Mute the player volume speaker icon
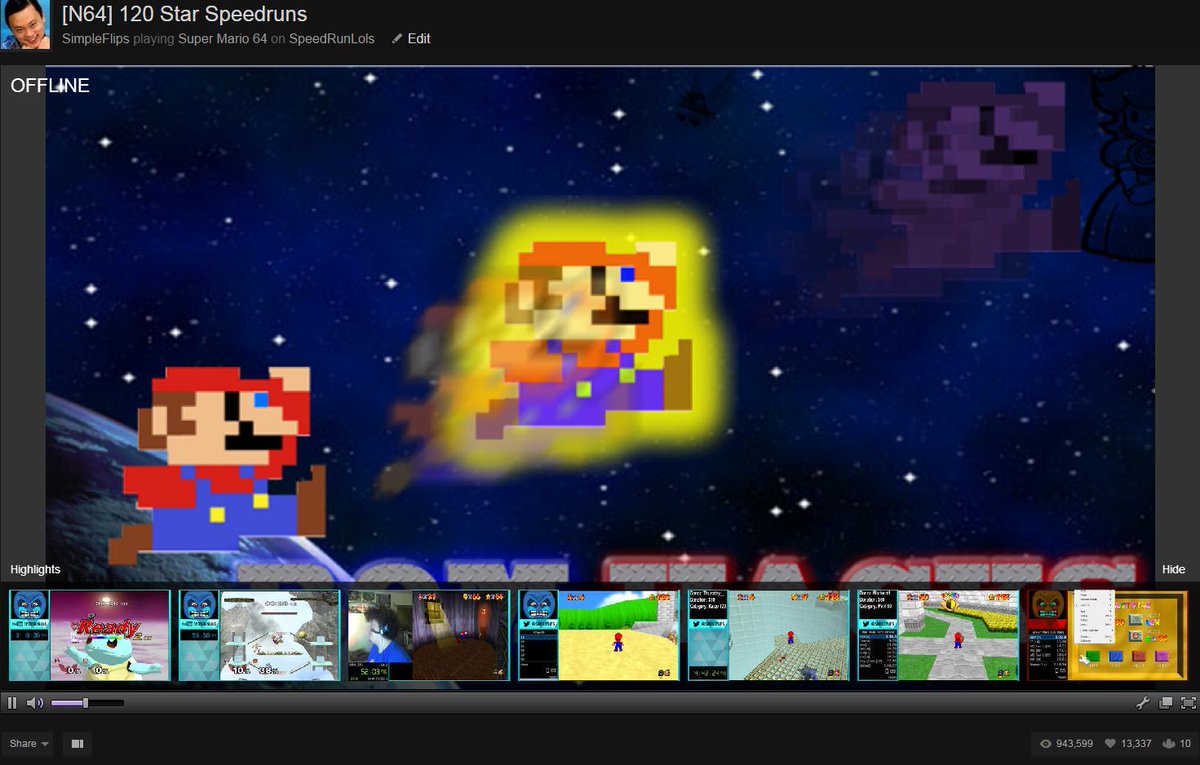 pyautogui.click(x=35, y=703)
